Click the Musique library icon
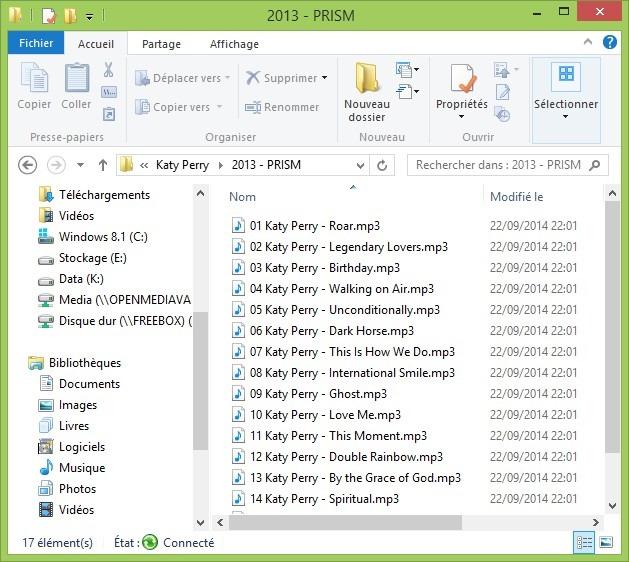 [x=46, y=467]
